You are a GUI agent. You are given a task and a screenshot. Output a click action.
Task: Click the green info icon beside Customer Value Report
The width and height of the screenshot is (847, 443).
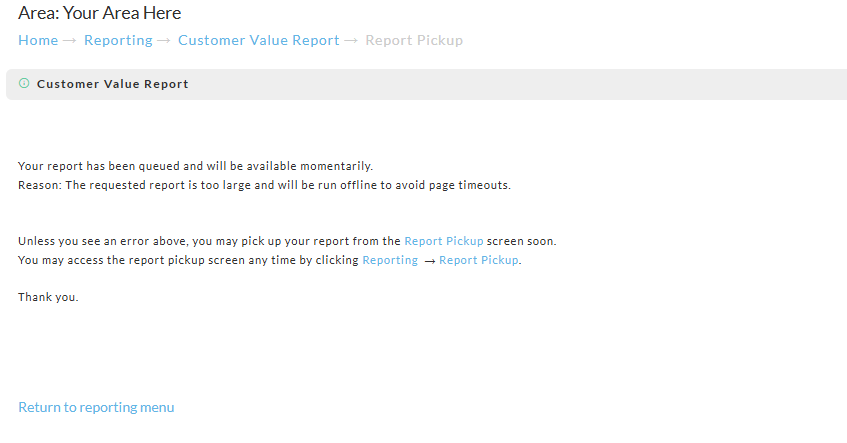[x=24, y=83]
